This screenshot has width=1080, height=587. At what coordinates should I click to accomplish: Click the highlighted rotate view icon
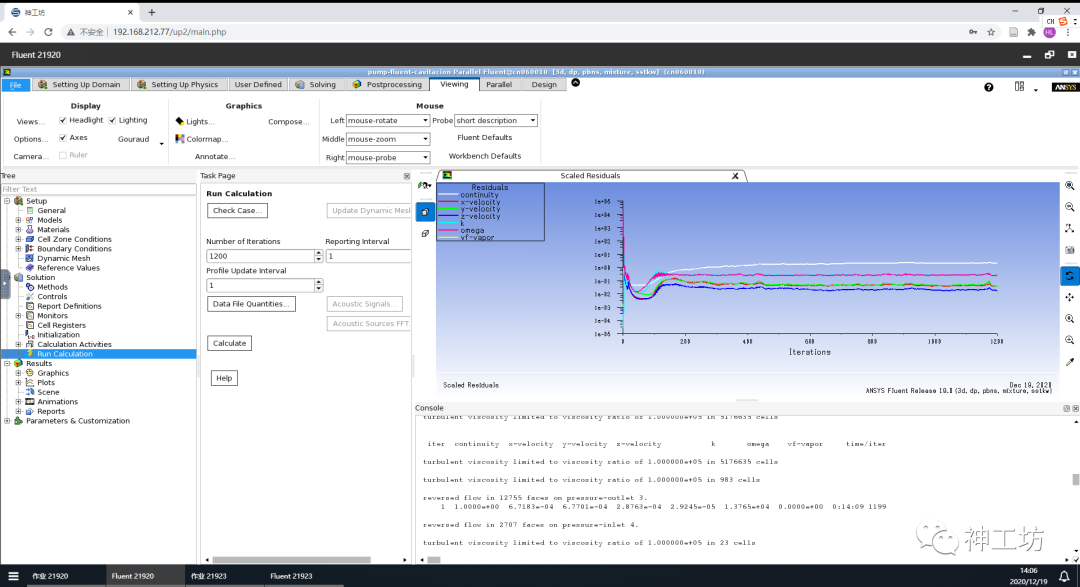click(1069, 275)
